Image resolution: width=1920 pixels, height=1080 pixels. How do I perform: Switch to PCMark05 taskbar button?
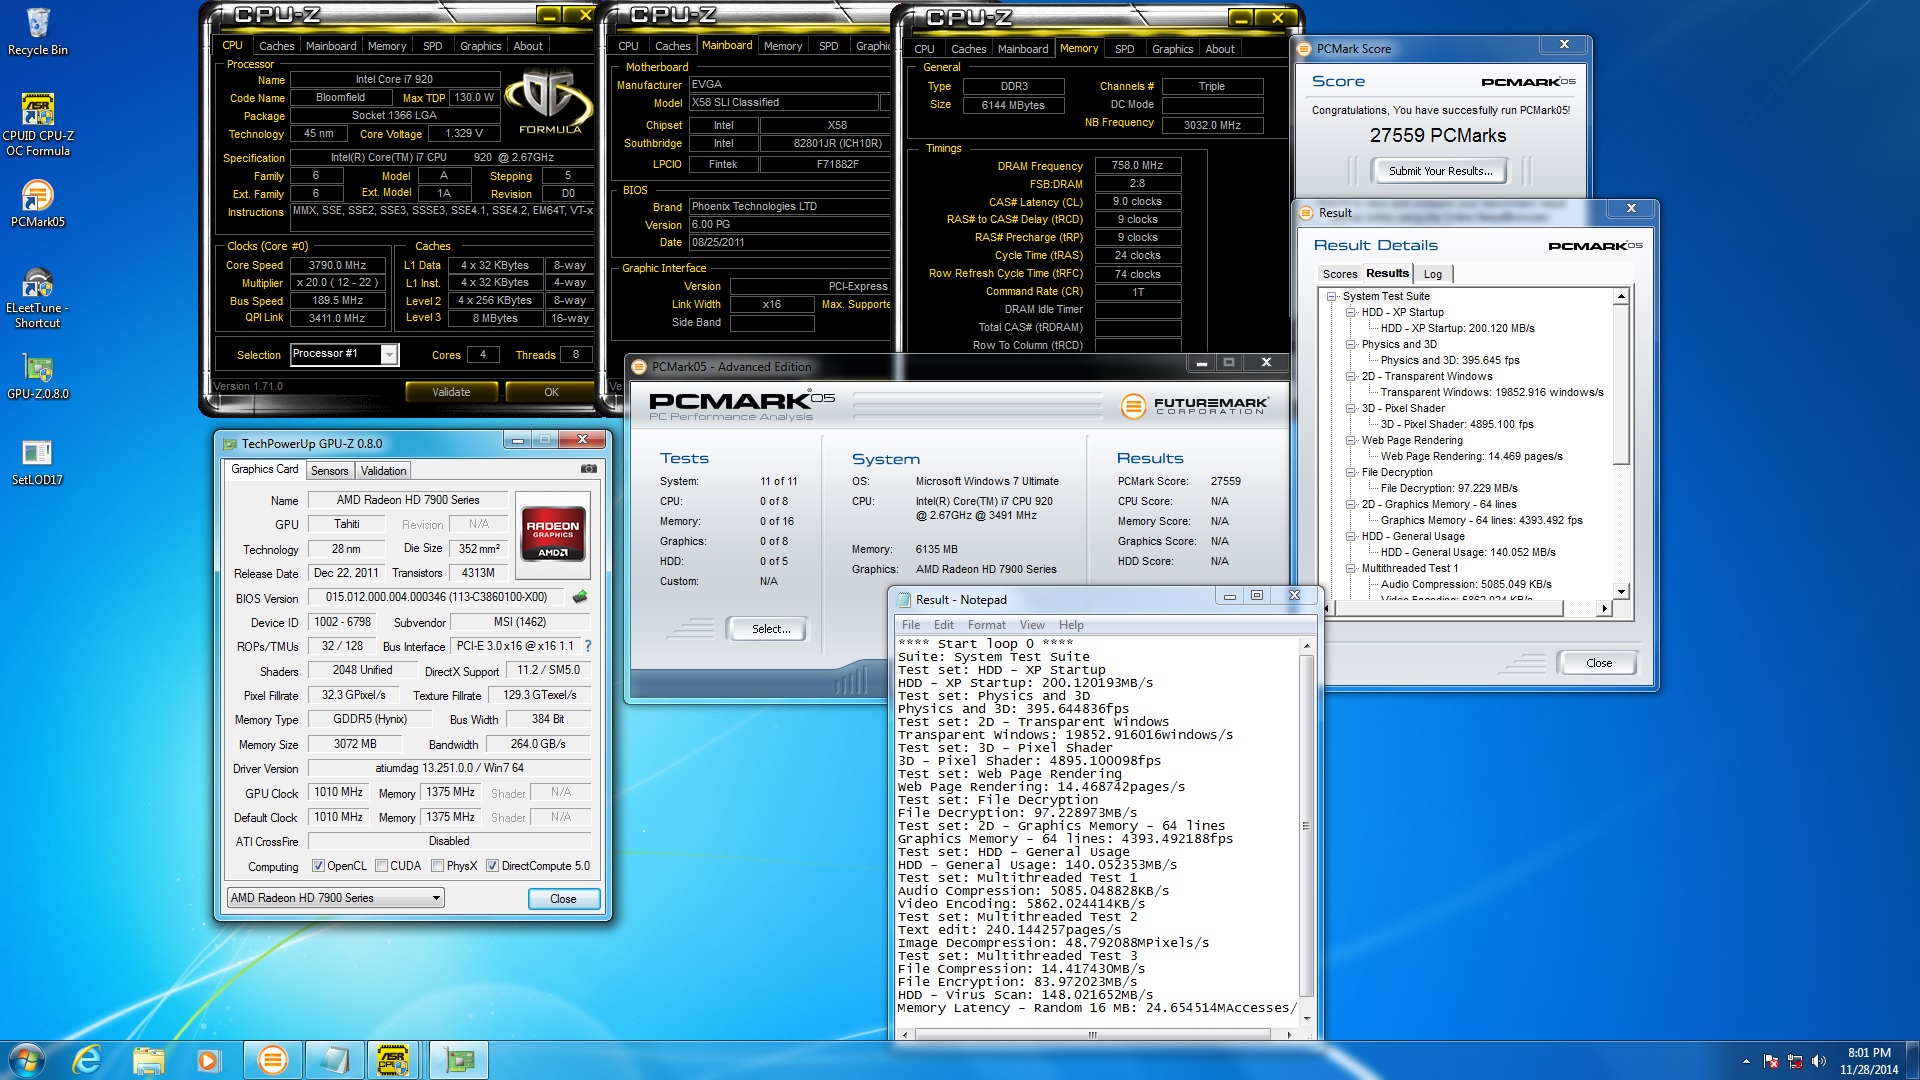click(x=272, y=1059)
